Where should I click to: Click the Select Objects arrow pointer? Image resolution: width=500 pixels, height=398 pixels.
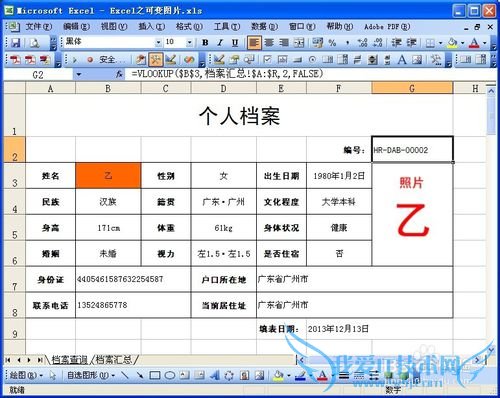(x=53, y=376)
